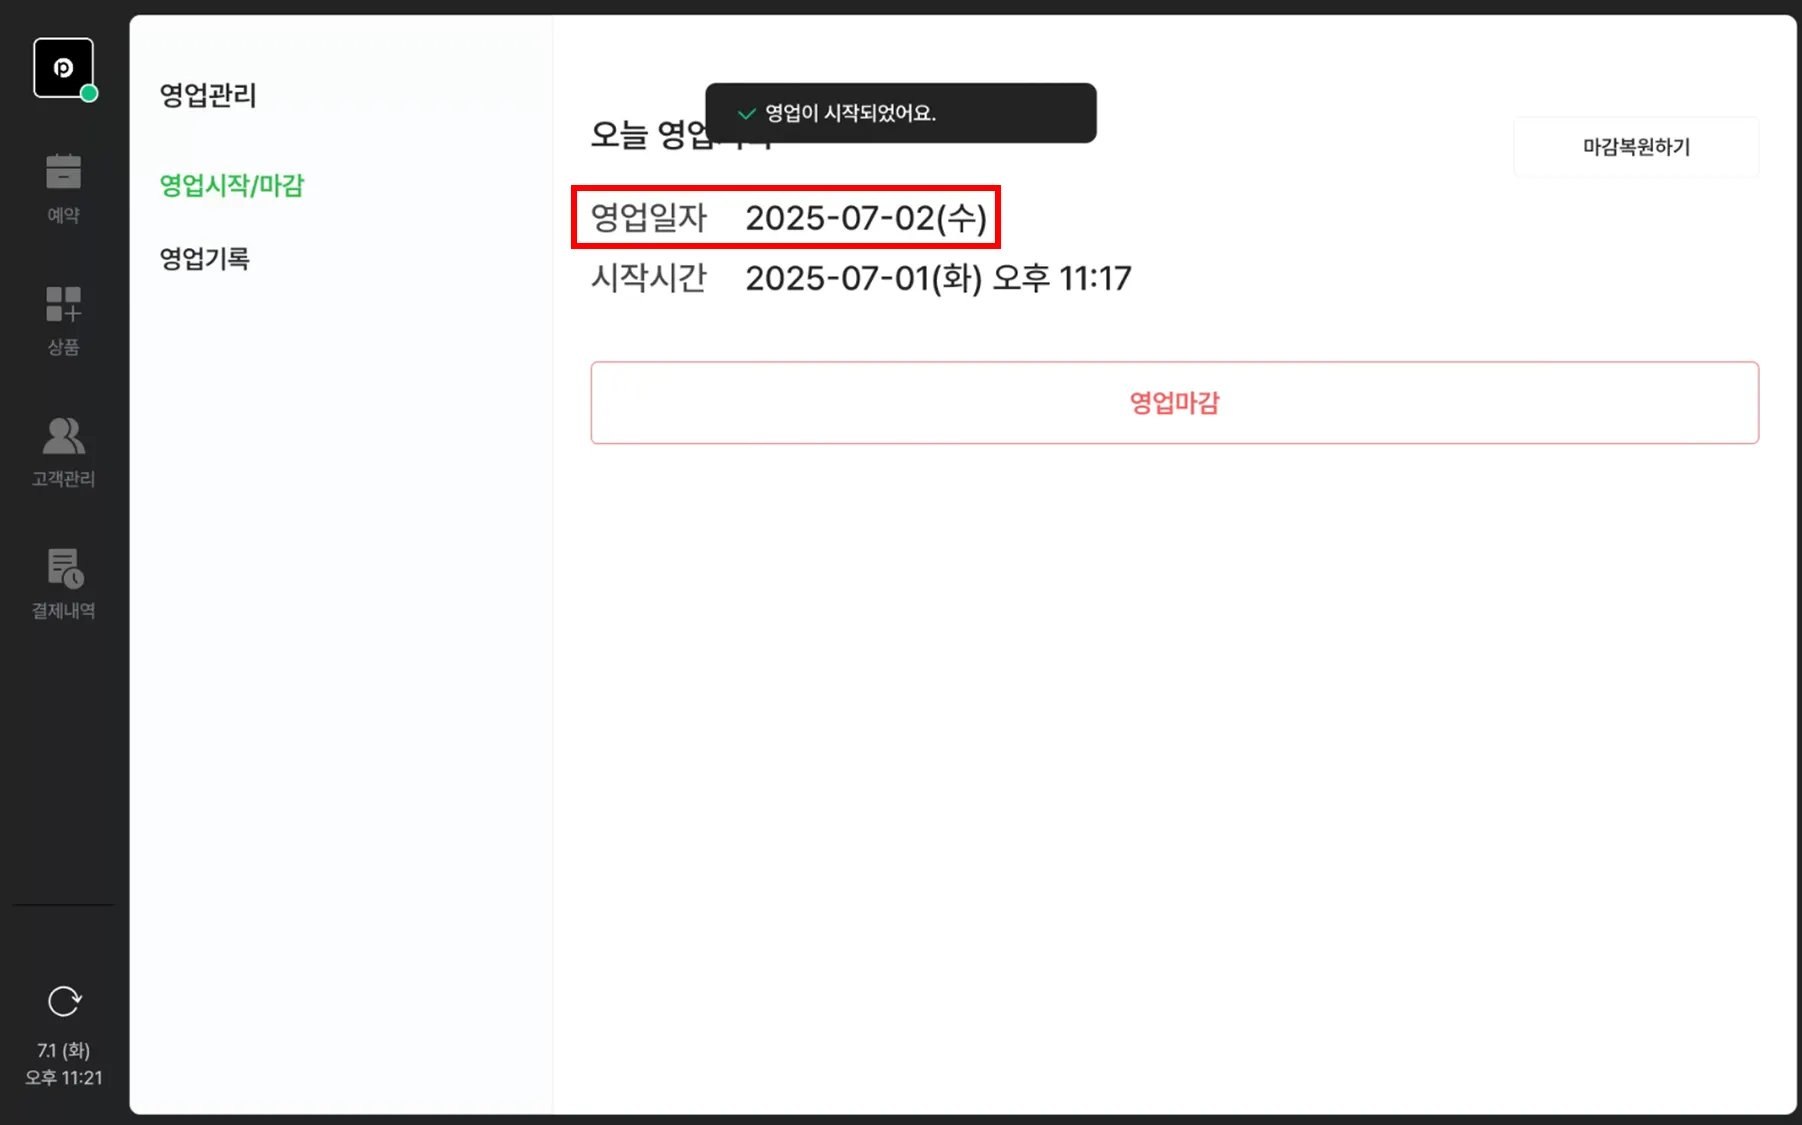Click the 시작시간 start time value
This screenshot has width=1802, height=1125.
tap(938, 278)
